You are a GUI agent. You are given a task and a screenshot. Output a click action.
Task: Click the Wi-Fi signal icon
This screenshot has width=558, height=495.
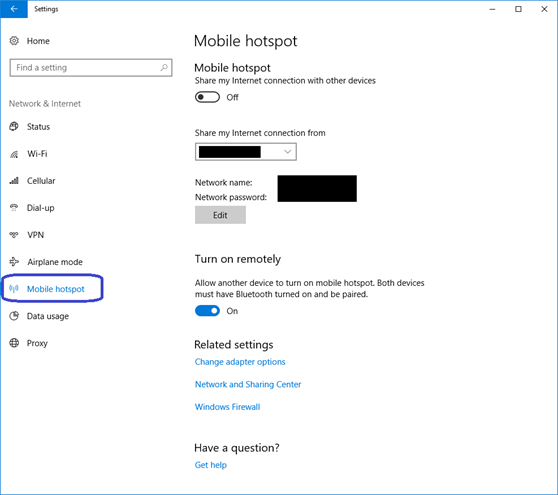click(x=14, y=154)
